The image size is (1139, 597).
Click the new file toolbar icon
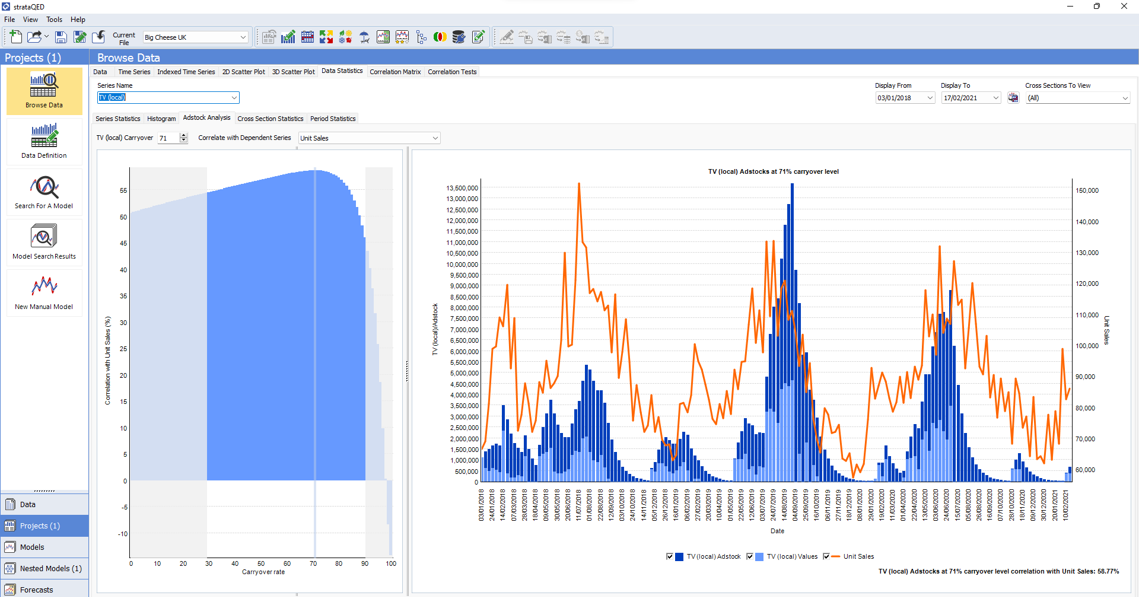(15, 37)
